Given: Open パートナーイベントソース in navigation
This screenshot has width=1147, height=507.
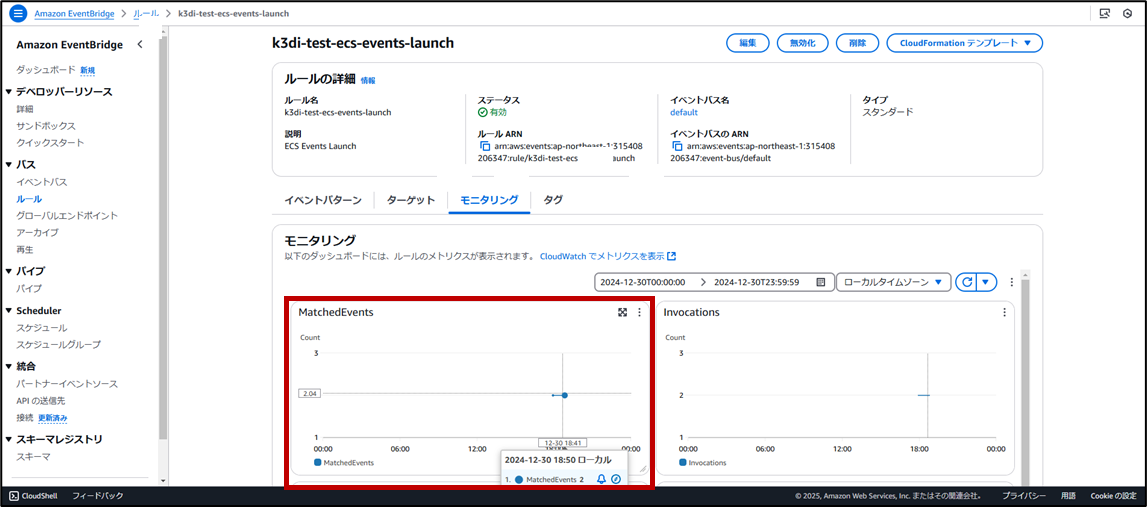Looking at the screenshot, I should point(67,384).
